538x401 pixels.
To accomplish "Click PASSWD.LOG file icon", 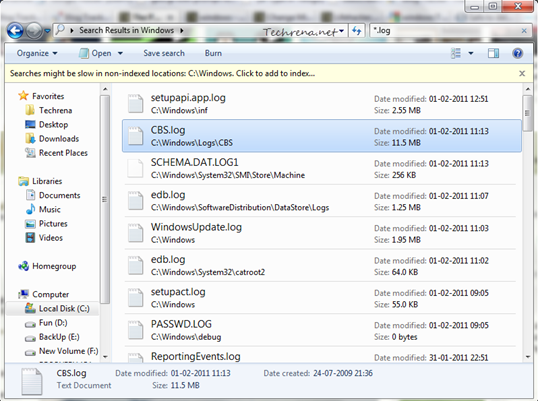I will click(x=136, y=330).
